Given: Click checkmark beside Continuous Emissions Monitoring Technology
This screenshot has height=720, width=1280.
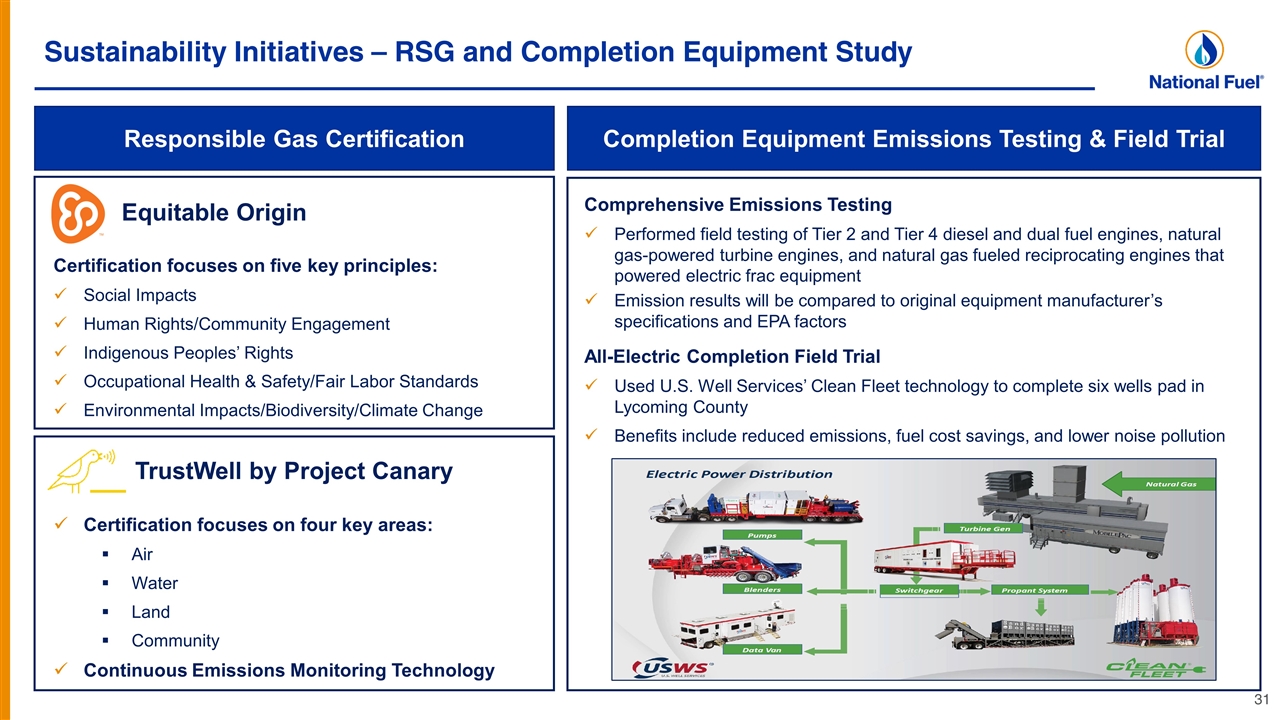Looking at the screenshot, I should point(60,670).
